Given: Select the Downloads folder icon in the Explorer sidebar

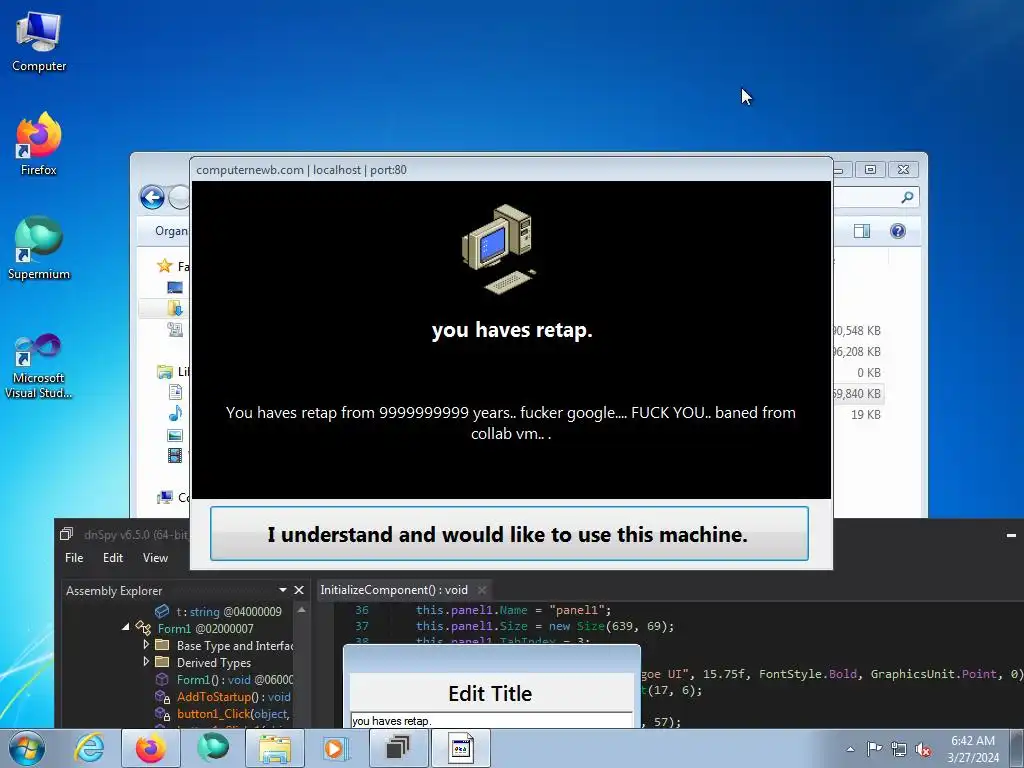Looking at the screenshot, I should pos(175,308).
